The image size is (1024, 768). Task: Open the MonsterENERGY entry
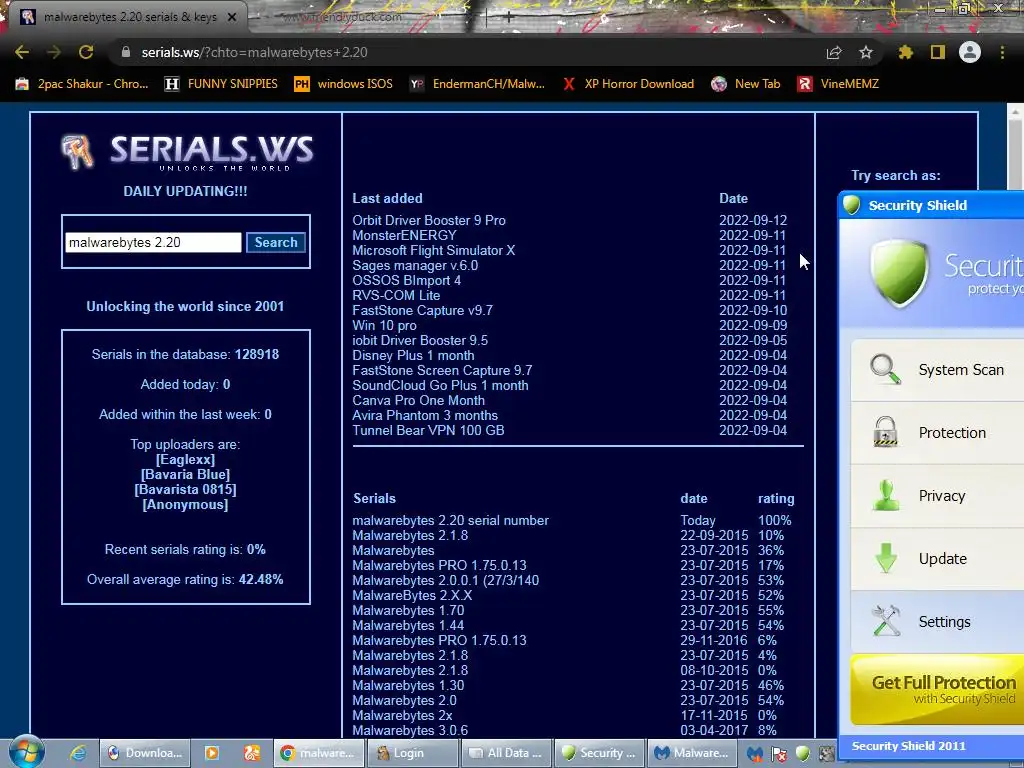[404, 235]
